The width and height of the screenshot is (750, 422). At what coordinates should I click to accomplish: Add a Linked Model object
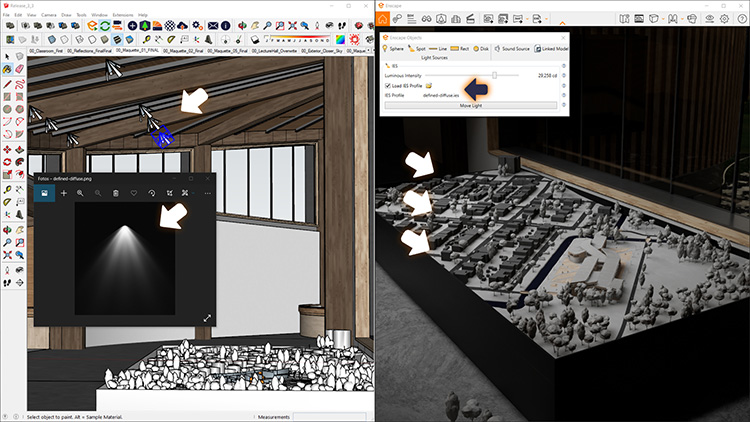(x=551, y=48)
